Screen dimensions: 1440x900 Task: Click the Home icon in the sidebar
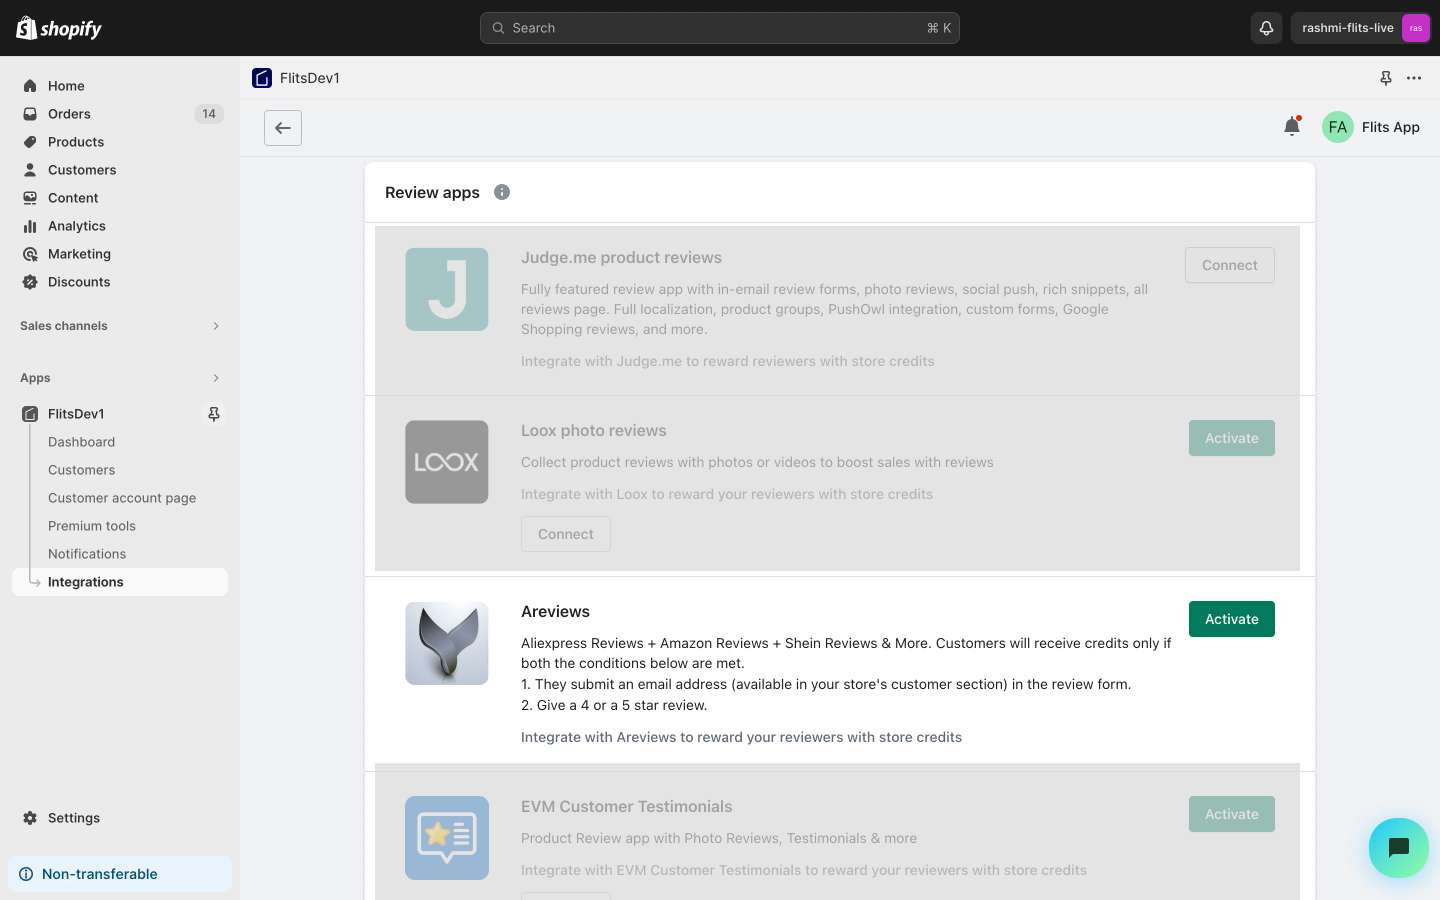pos(30,86)
